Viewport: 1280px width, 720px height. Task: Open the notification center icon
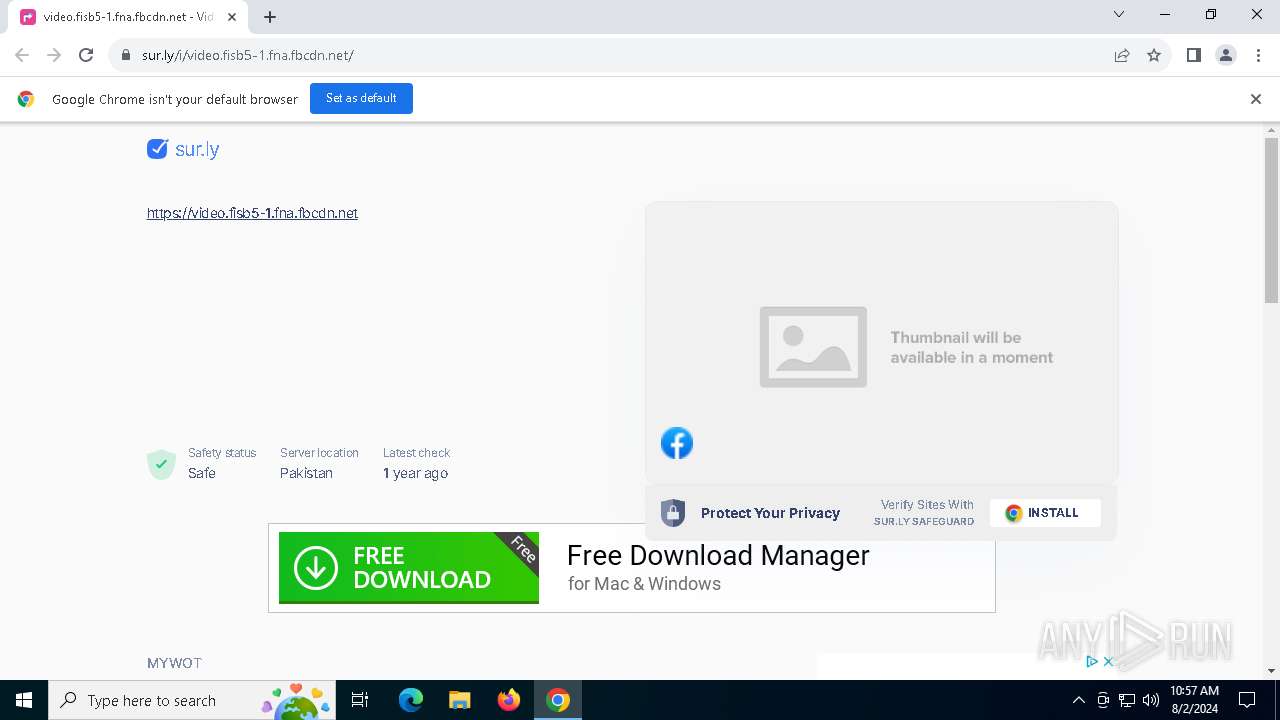click(x=1247, y=700)
